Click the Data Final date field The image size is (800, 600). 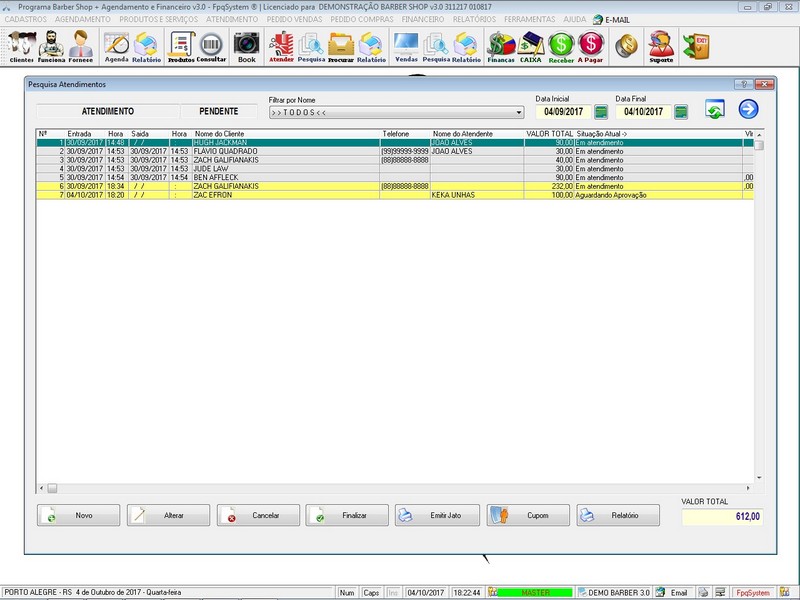pyautogui.click(x=643, y=112)
